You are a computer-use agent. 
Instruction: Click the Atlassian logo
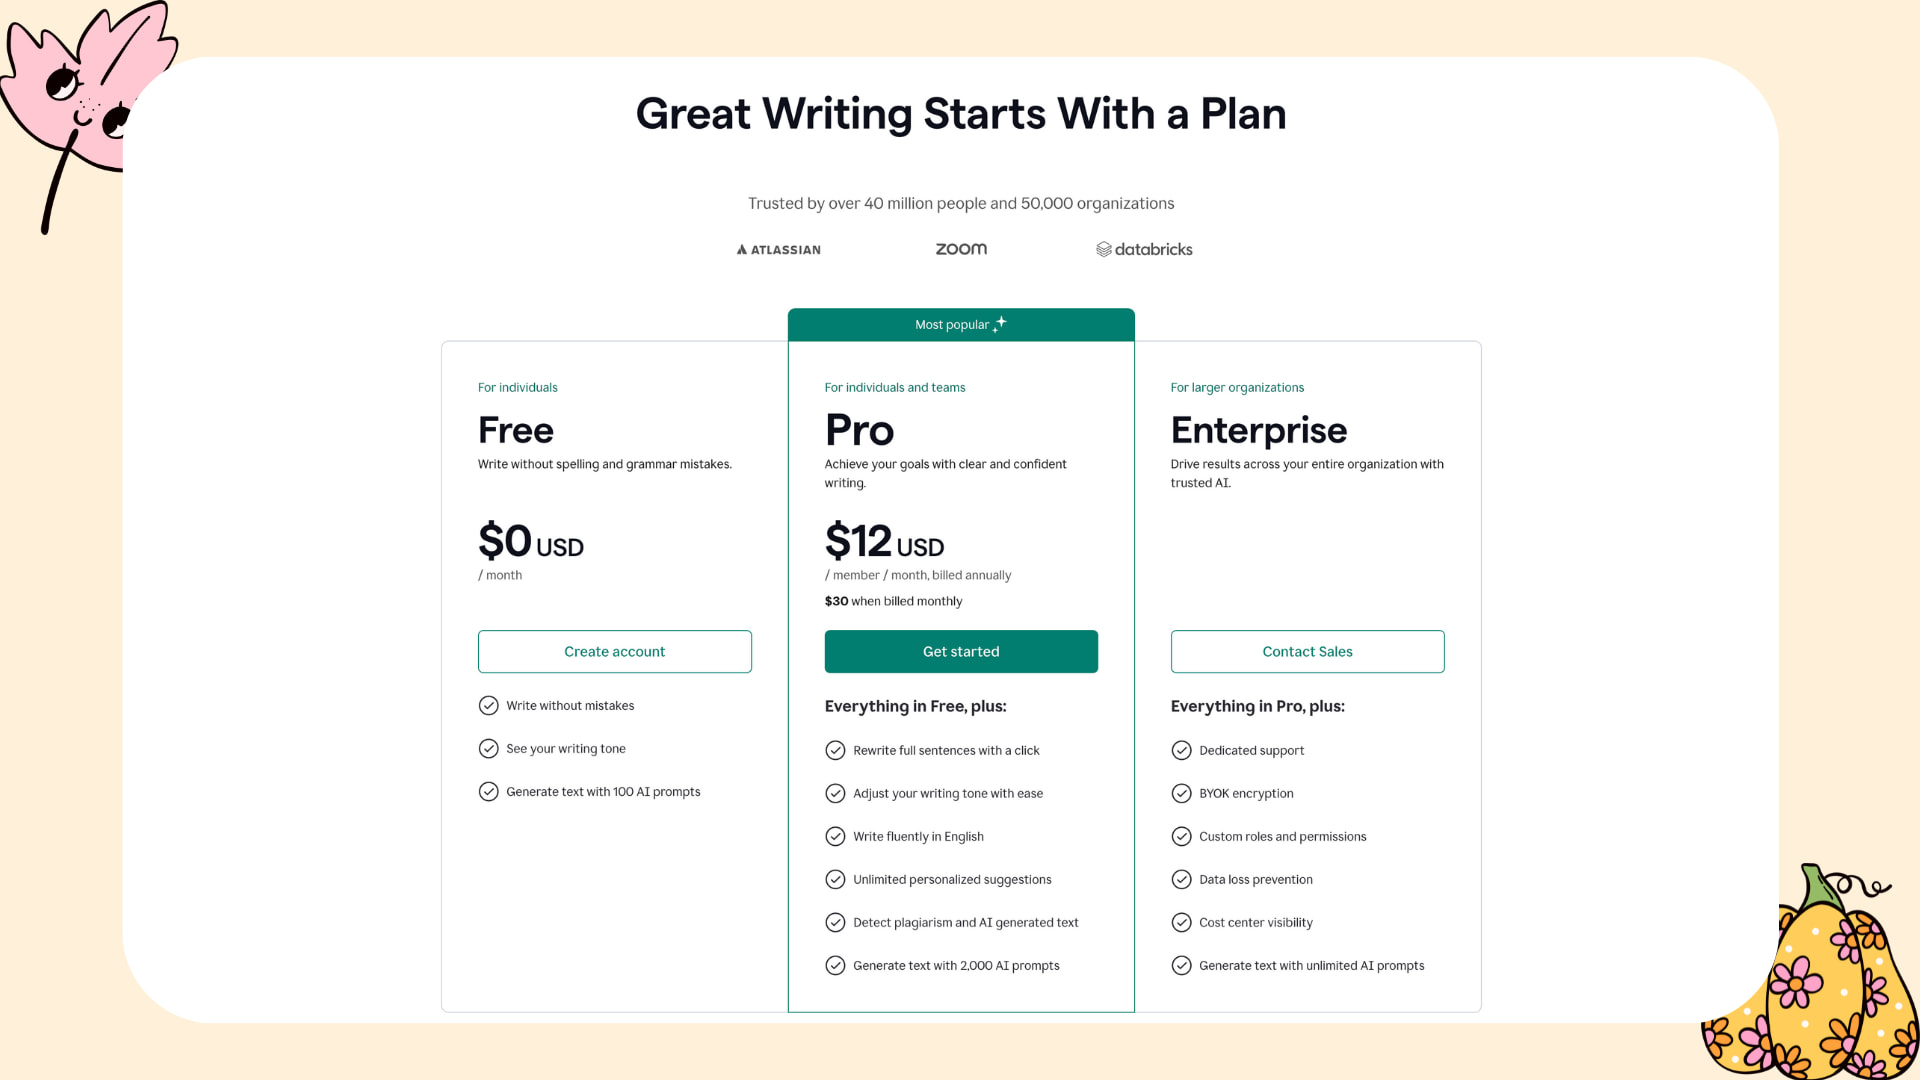pyautogui.click(x=778, y=249)
